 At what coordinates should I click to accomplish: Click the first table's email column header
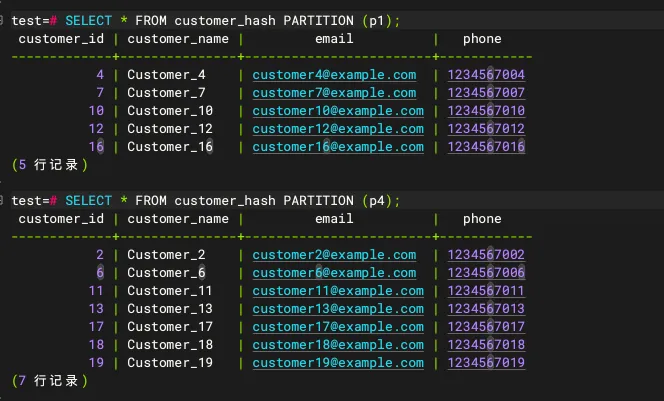pyautogui.click(x=334, y=39)
